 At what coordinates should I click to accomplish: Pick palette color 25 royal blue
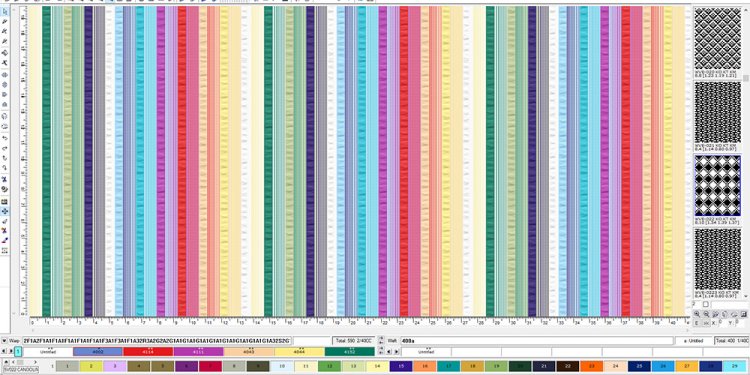click(x=640, y=366)
